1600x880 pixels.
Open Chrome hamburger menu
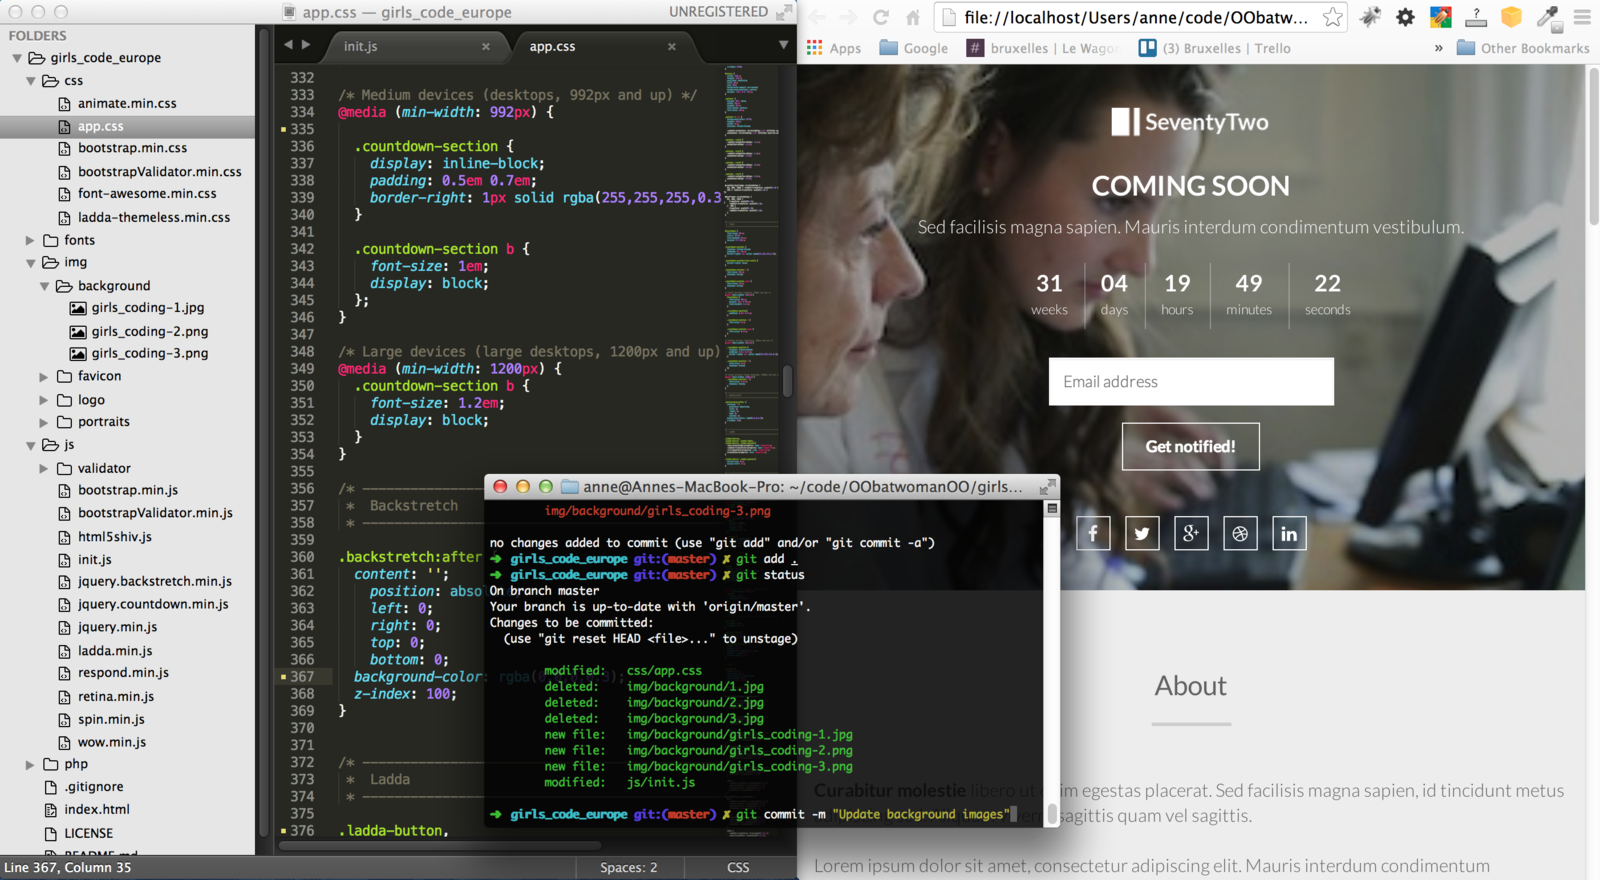(x=1582, y=17)
